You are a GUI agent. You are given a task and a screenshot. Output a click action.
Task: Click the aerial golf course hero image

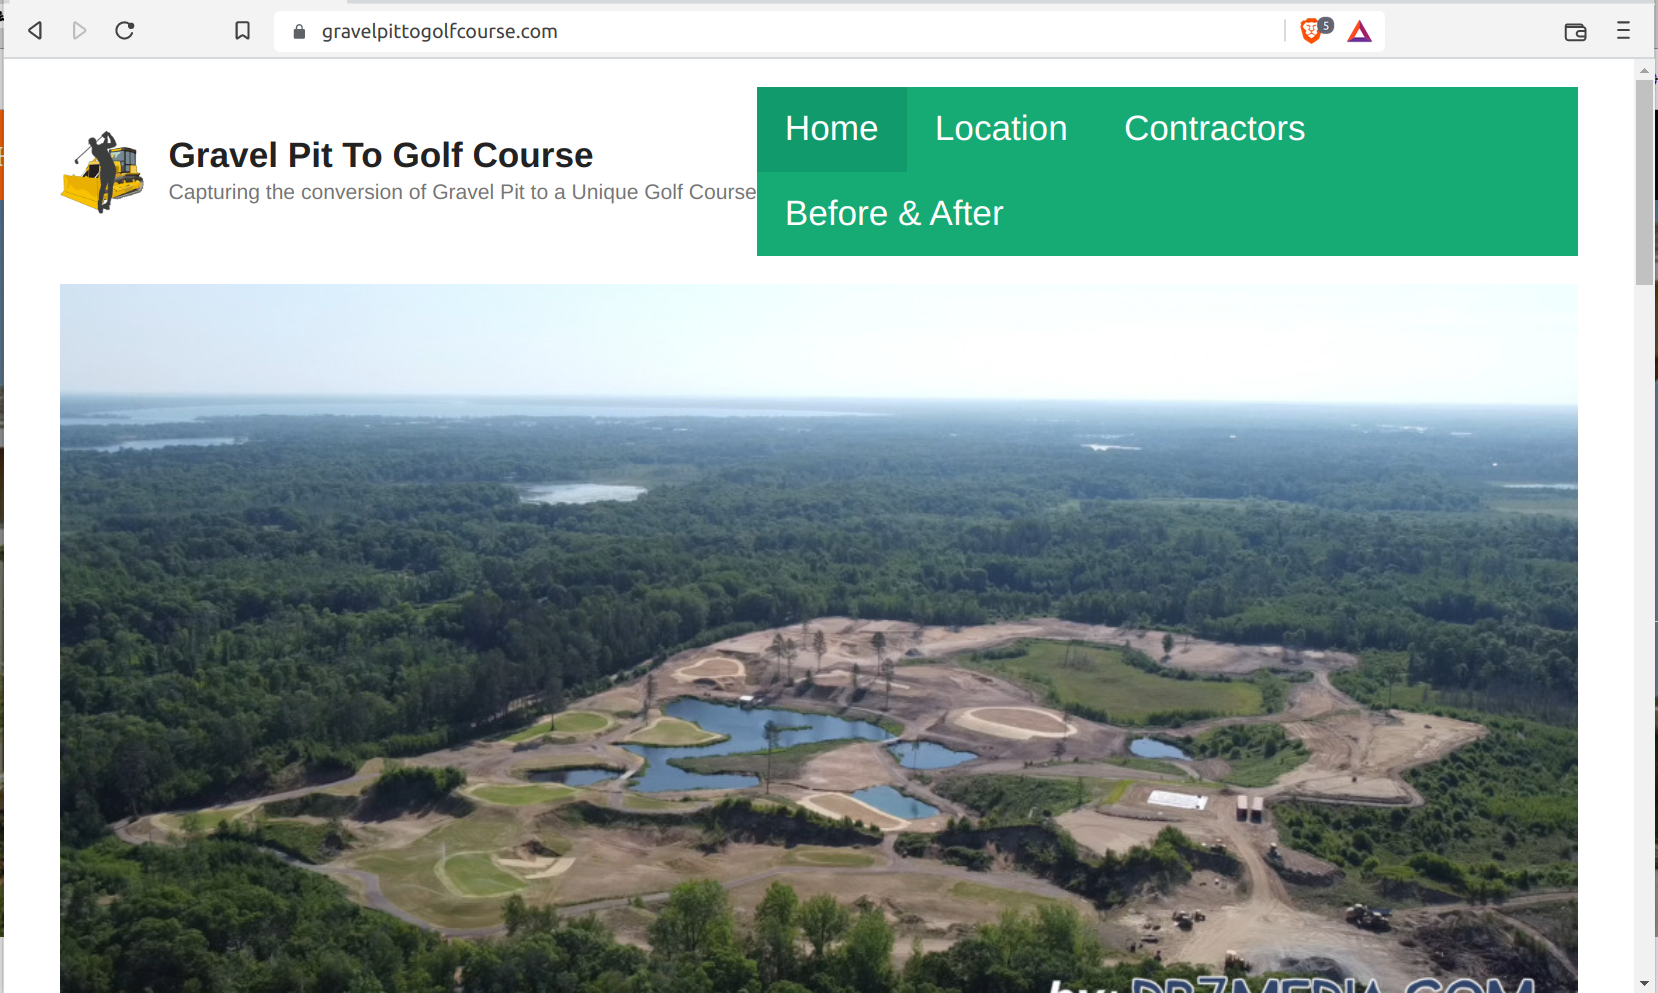(x=819, y=638)
